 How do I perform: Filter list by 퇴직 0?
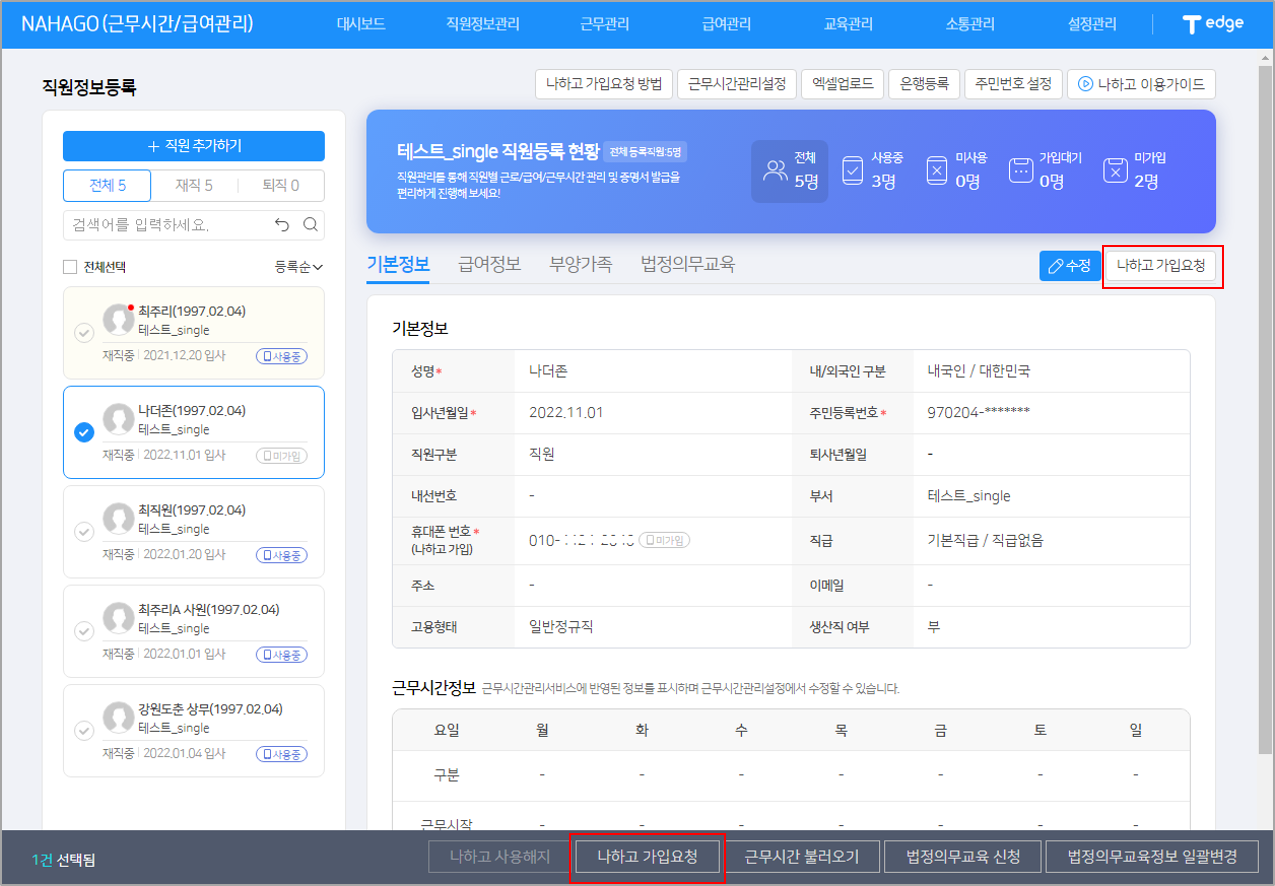click(x=281, y=186)
